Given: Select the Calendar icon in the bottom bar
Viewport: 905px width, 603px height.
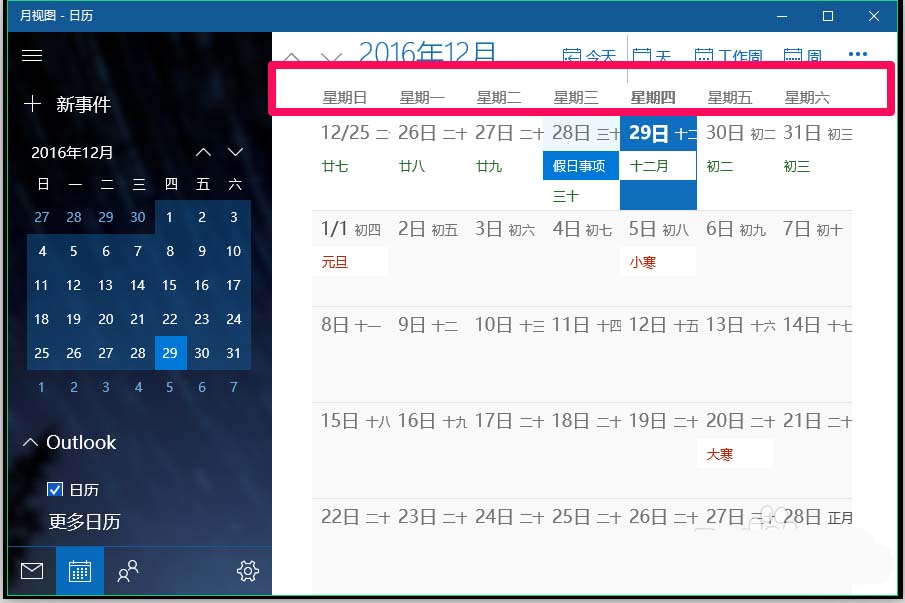Looking at the screenshot, I should (79, 571).
